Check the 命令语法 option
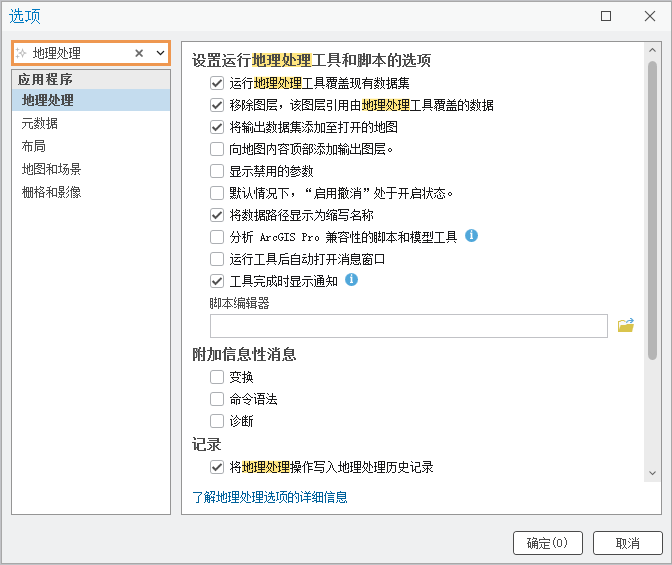Image resolution: width=672 pixels, height=565 pixels. click(x=217, y=399)
